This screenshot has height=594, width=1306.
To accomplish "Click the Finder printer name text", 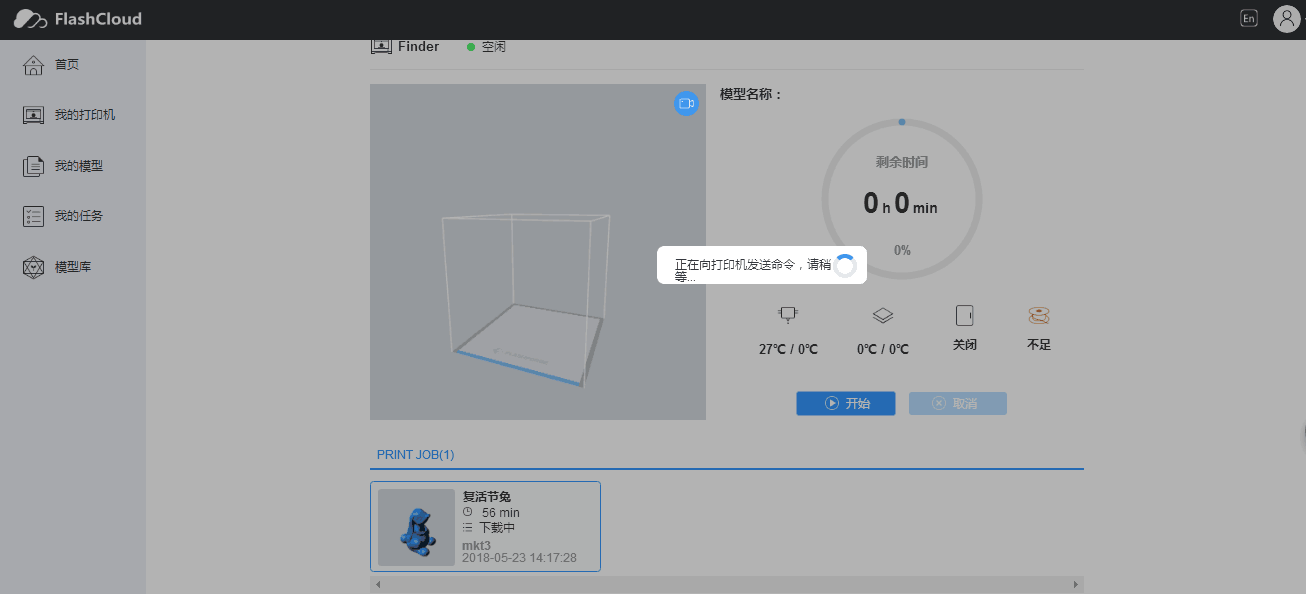I will [x=418, y=46].
